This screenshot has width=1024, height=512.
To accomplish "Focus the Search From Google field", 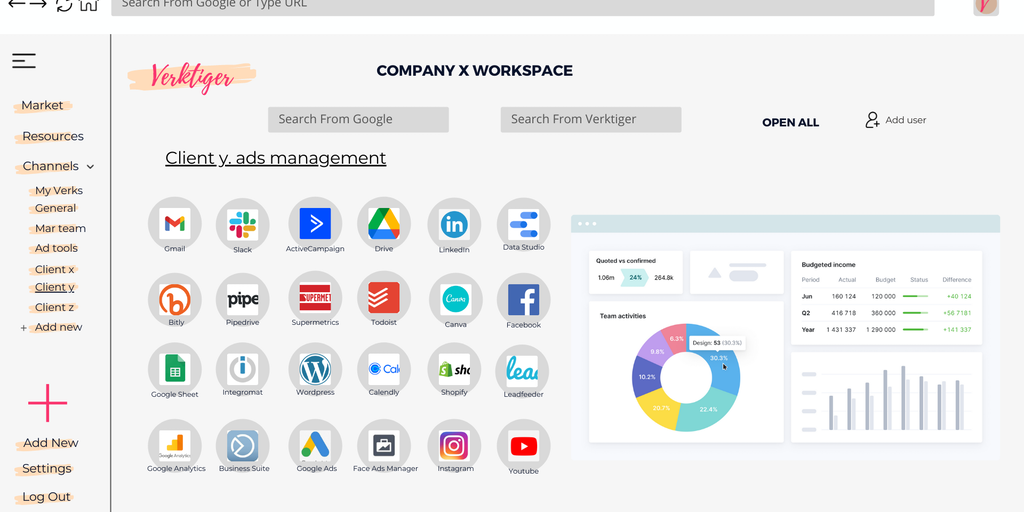I will [x=358, y=120].
